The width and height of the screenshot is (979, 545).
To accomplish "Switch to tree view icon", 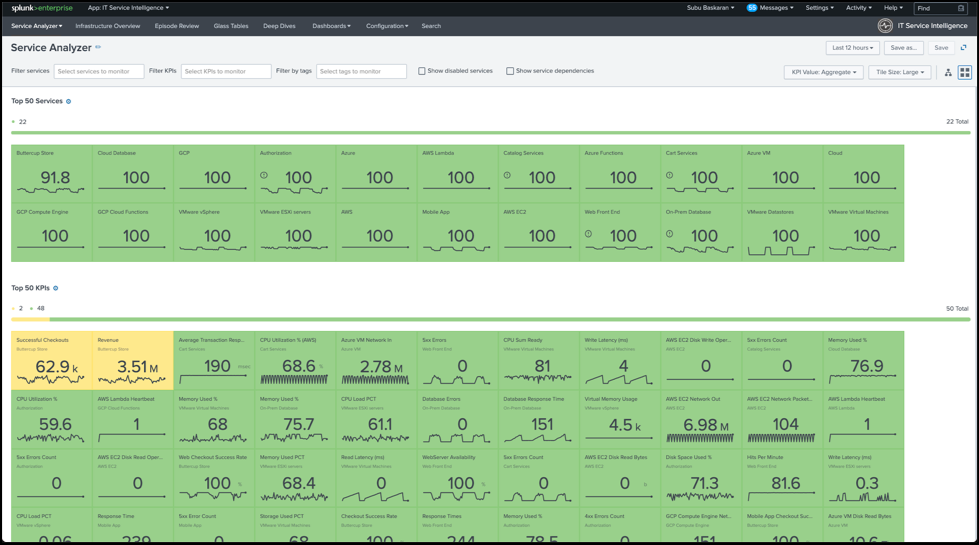I will coord(948,72).
